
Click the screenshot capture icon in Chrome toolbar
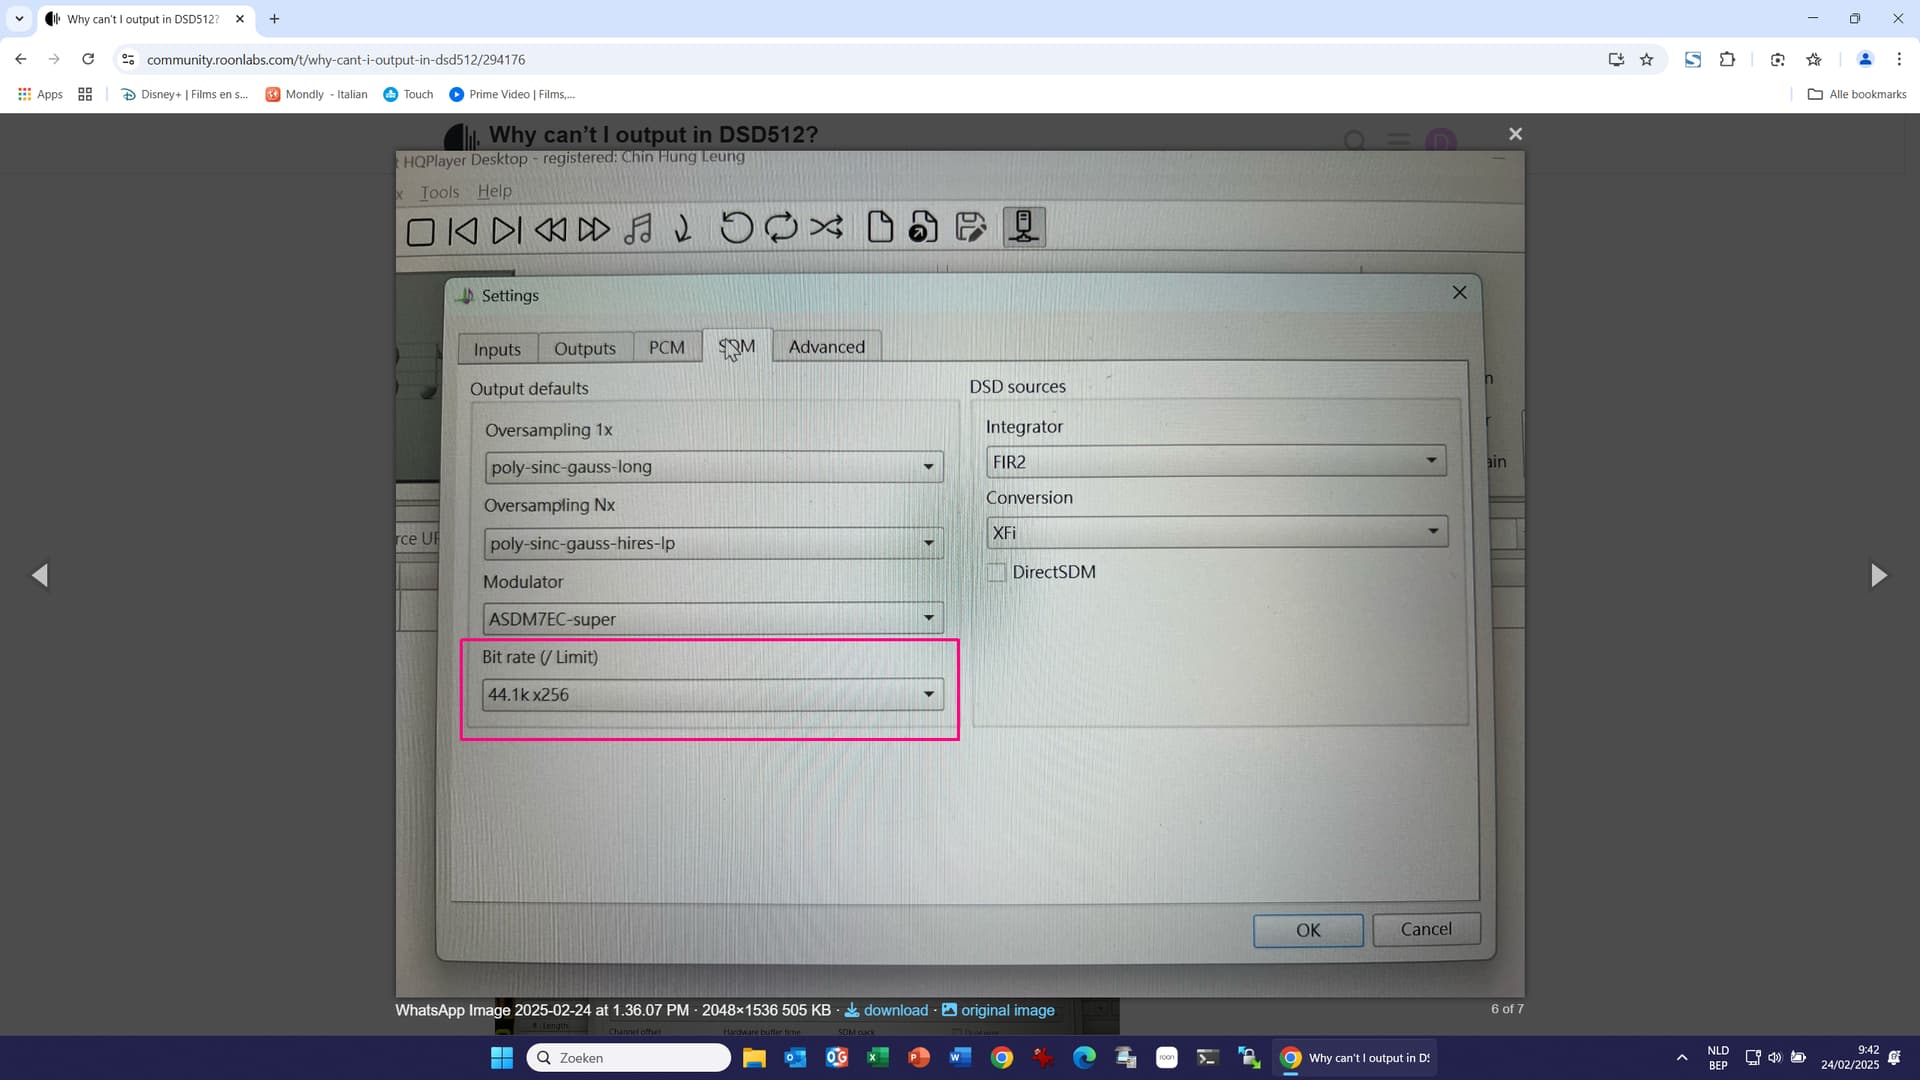pos(1777,60)
